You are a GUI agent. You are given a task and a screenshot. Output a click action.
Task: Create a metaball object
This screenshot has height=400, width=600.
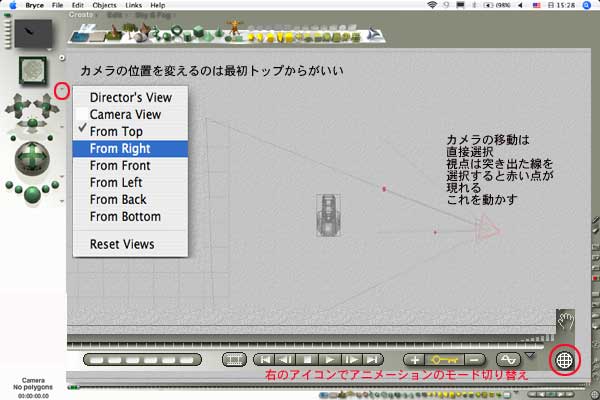tap(157, 34)
